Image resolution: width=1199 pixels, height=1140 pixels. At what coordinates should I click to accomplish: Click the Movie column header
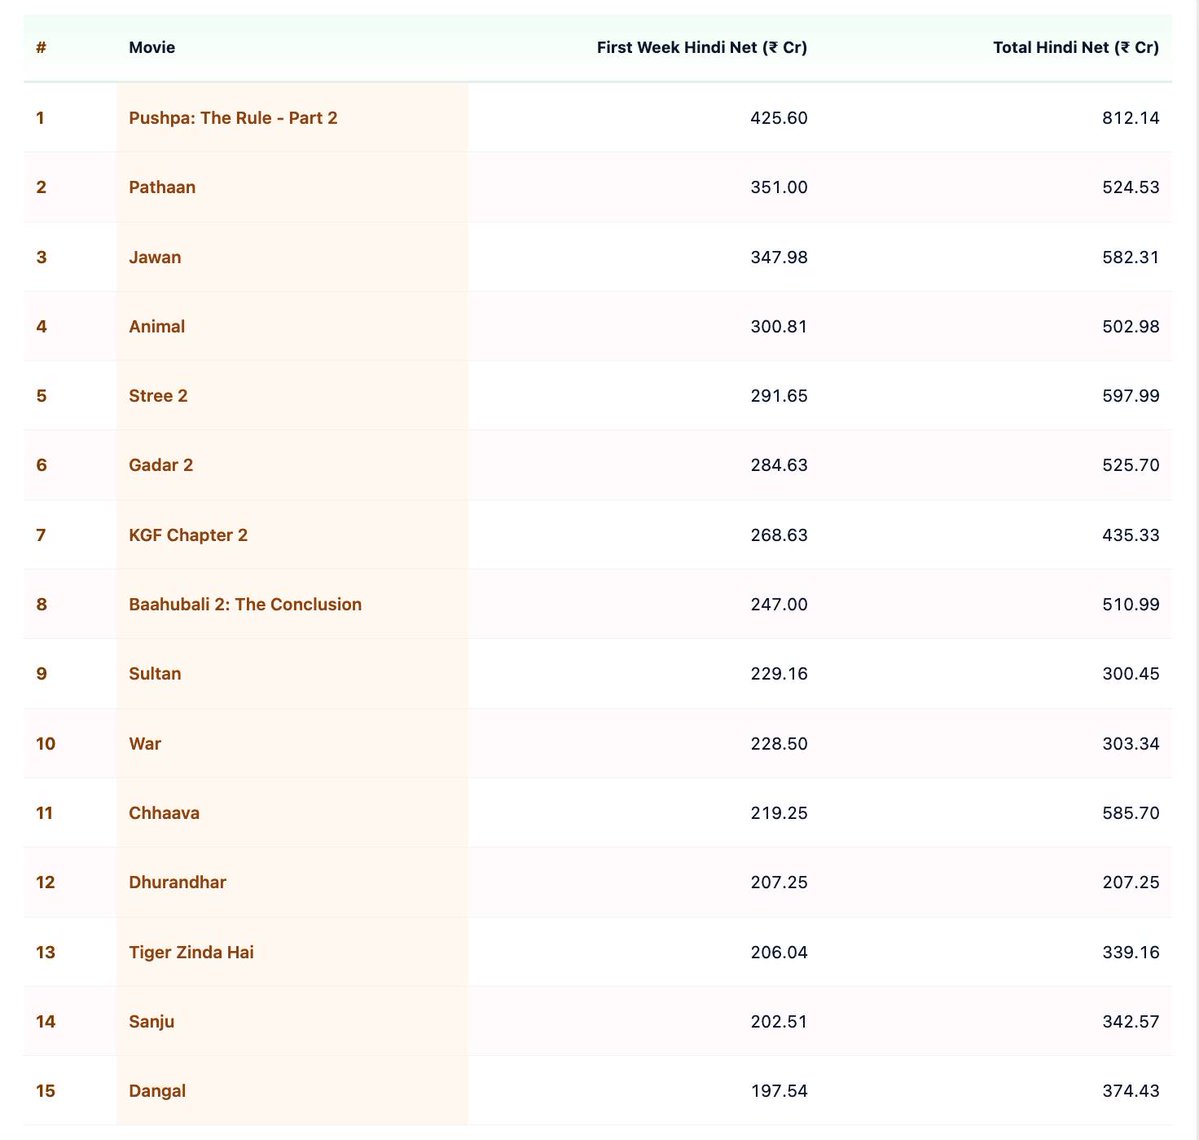(151, 47)
